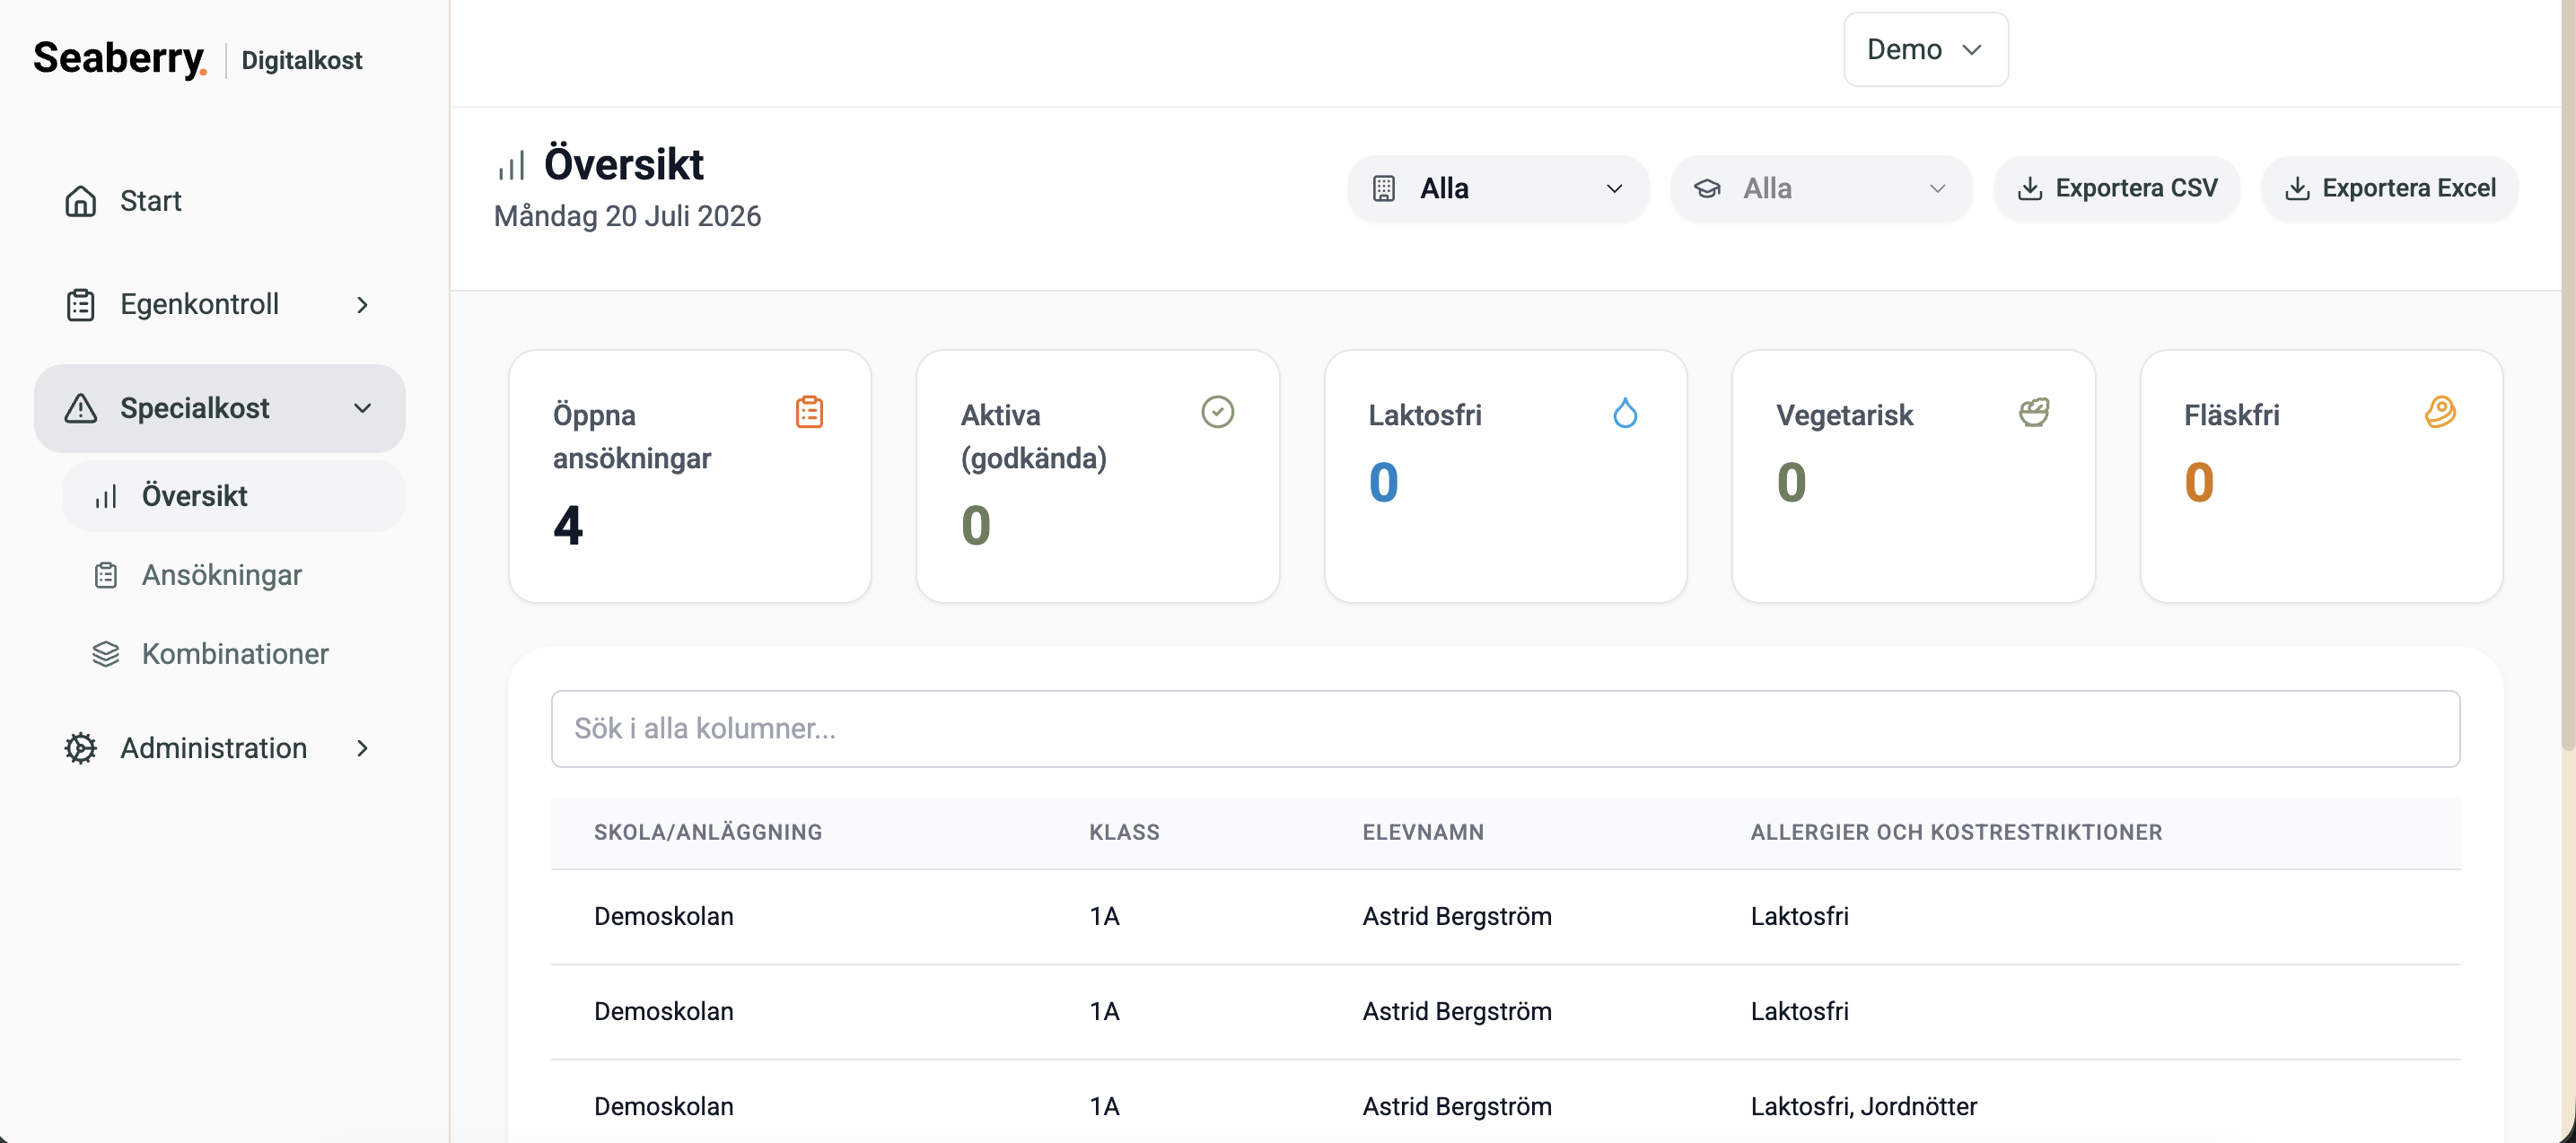Focus the 'Sök i alla kolumner' search field
This screenshot has width=2576, height=1143.
[x=1506, y=729]
